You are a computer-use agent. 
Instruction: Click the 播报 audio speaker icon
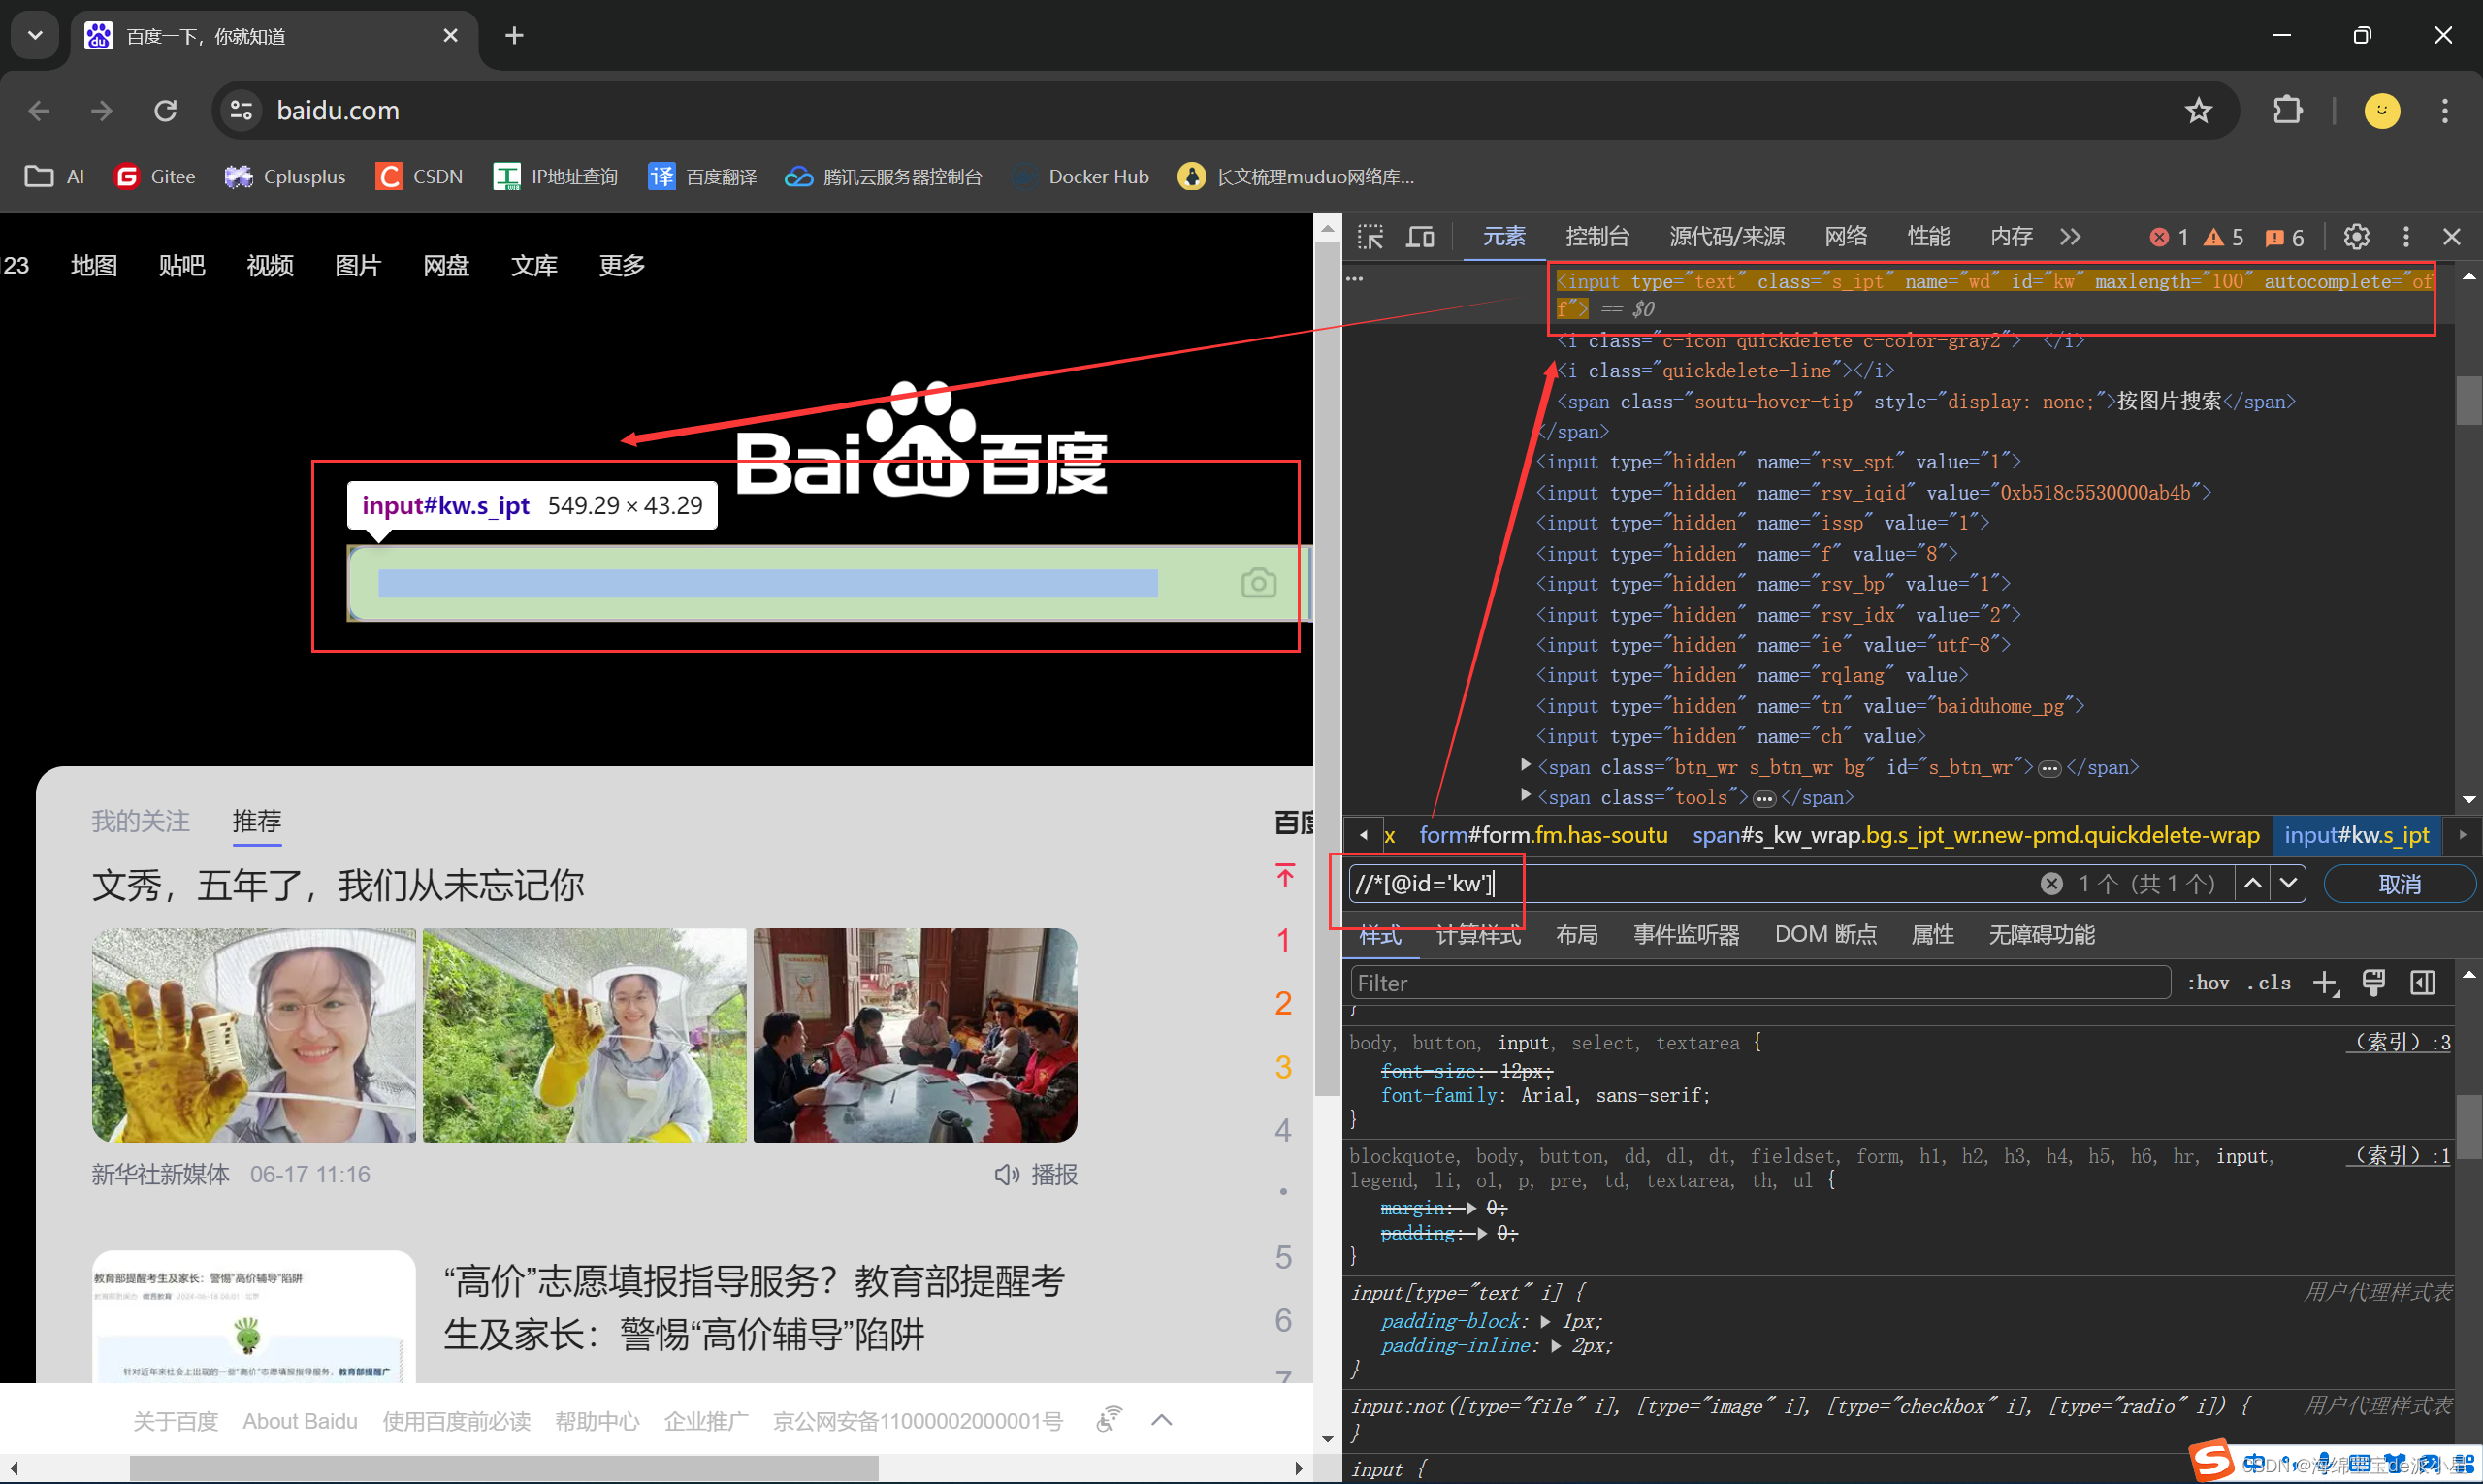(1006, 1175)
